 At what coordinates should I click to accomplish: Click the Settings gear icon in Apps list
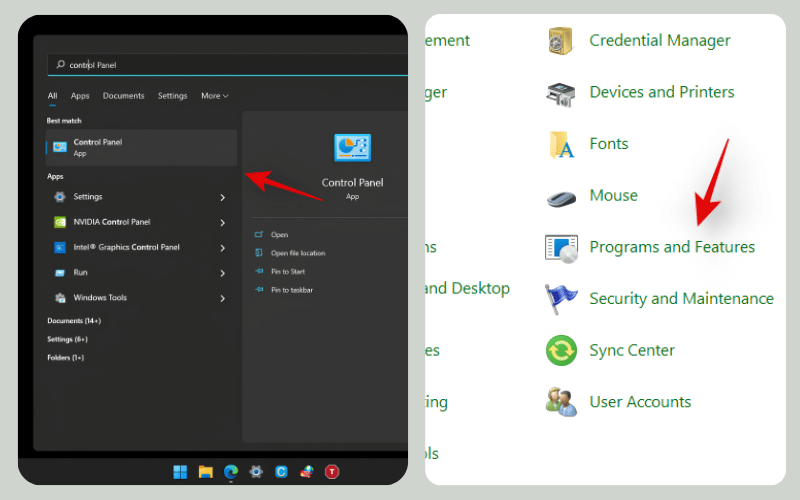tap(60, 197)
